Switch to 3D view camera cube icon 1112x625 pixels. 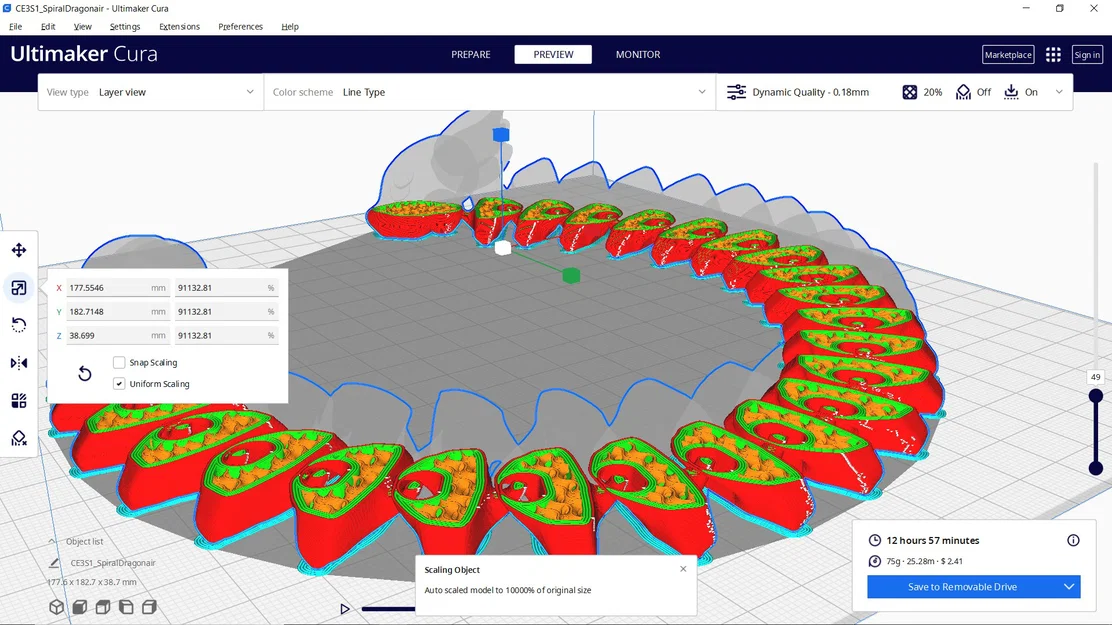coord(57,607)
